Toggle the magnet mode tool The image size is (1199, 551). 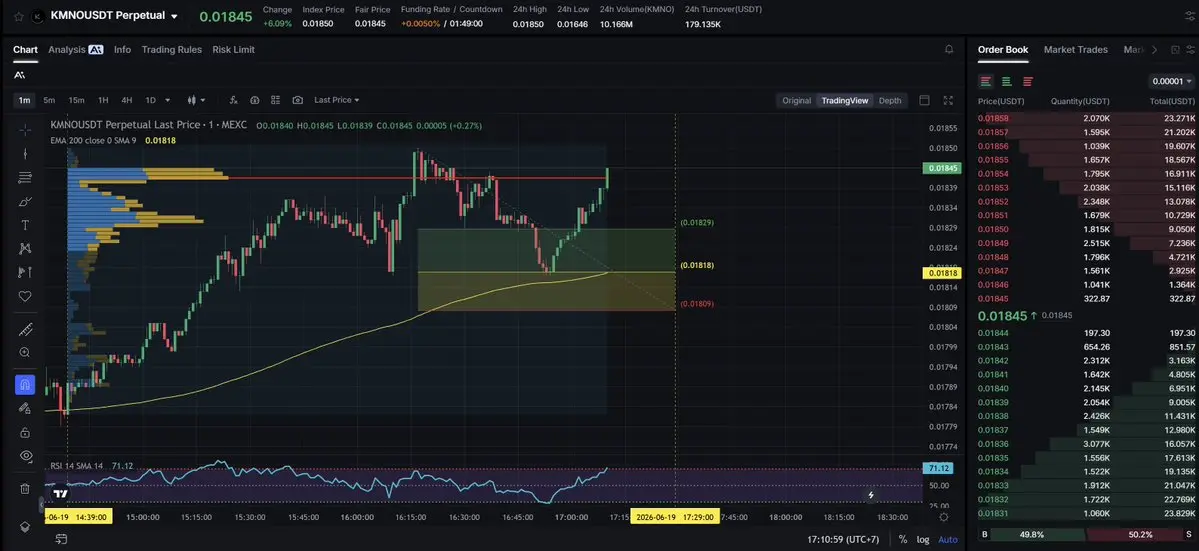25,384
